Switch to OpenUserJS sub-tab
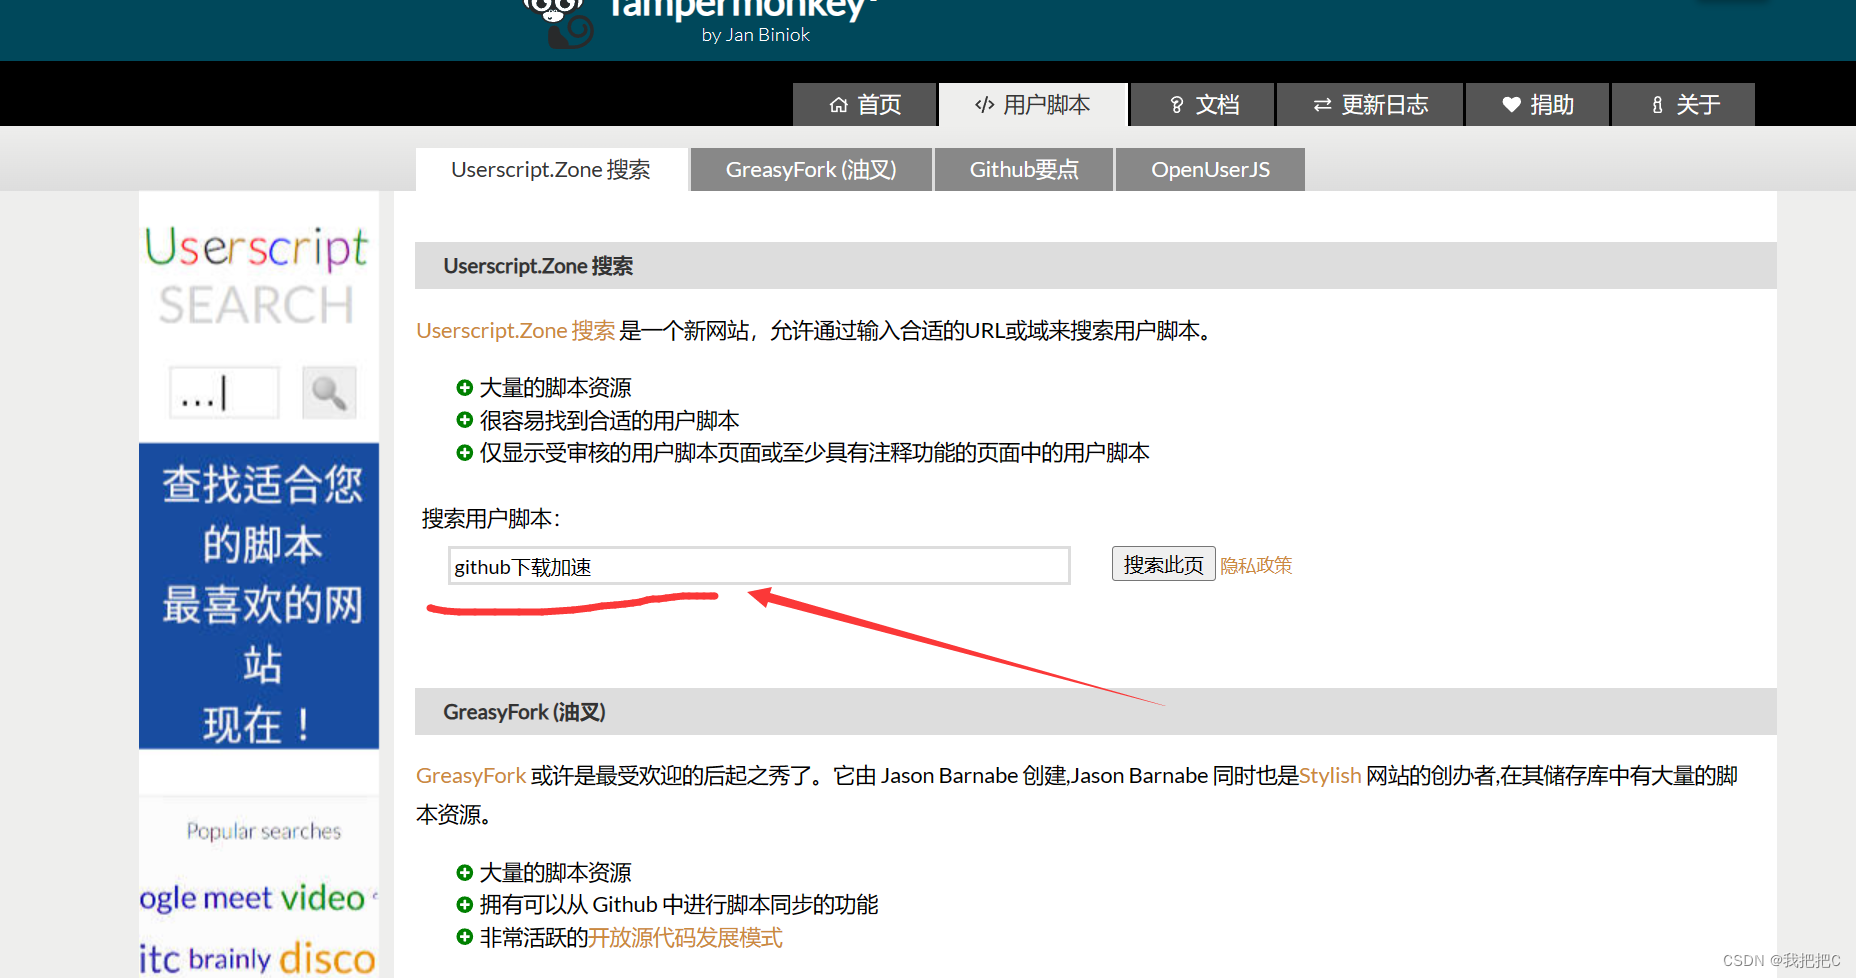Screen dimensions: 1856x978 click(1210, 169)
